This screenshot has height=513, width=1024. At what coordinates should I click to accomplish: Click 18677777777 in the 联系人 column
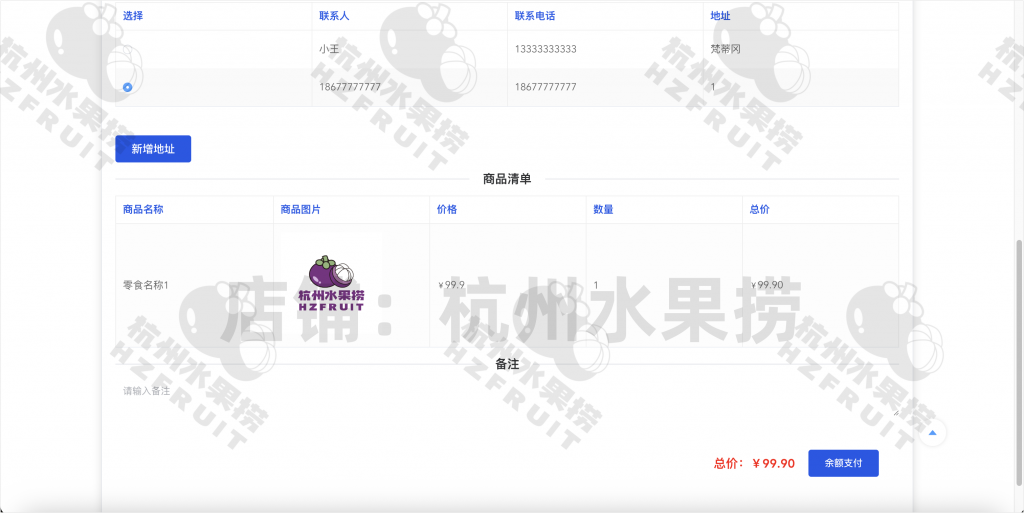[350, 87]
